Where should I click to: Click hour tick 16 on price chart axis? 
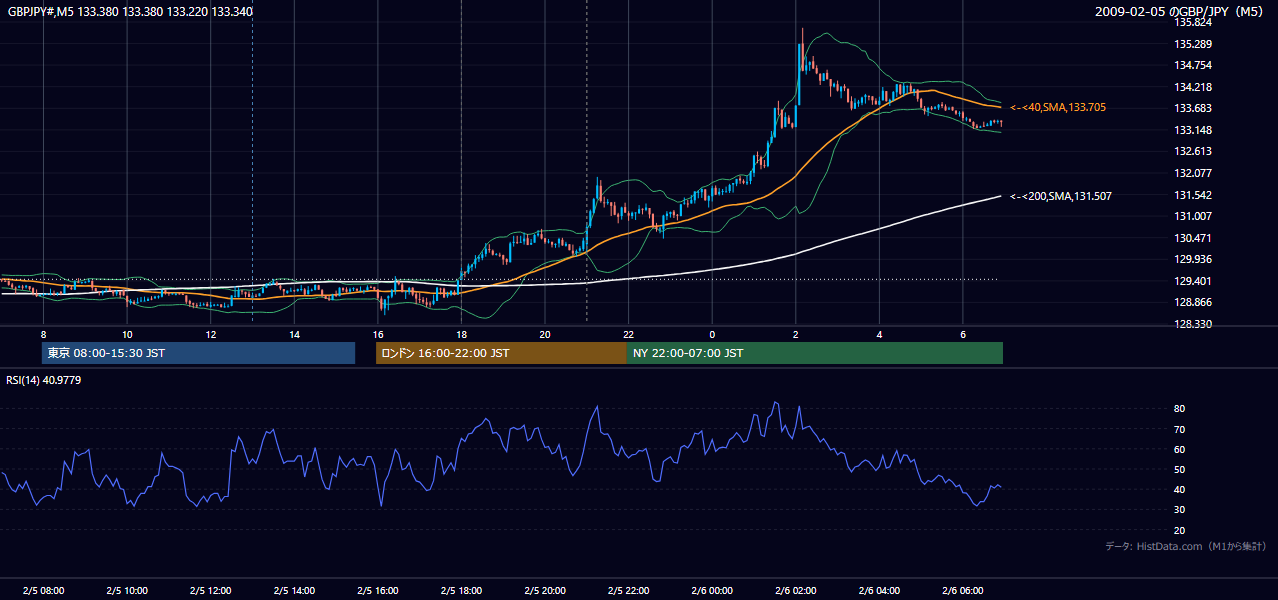(378, 334)
